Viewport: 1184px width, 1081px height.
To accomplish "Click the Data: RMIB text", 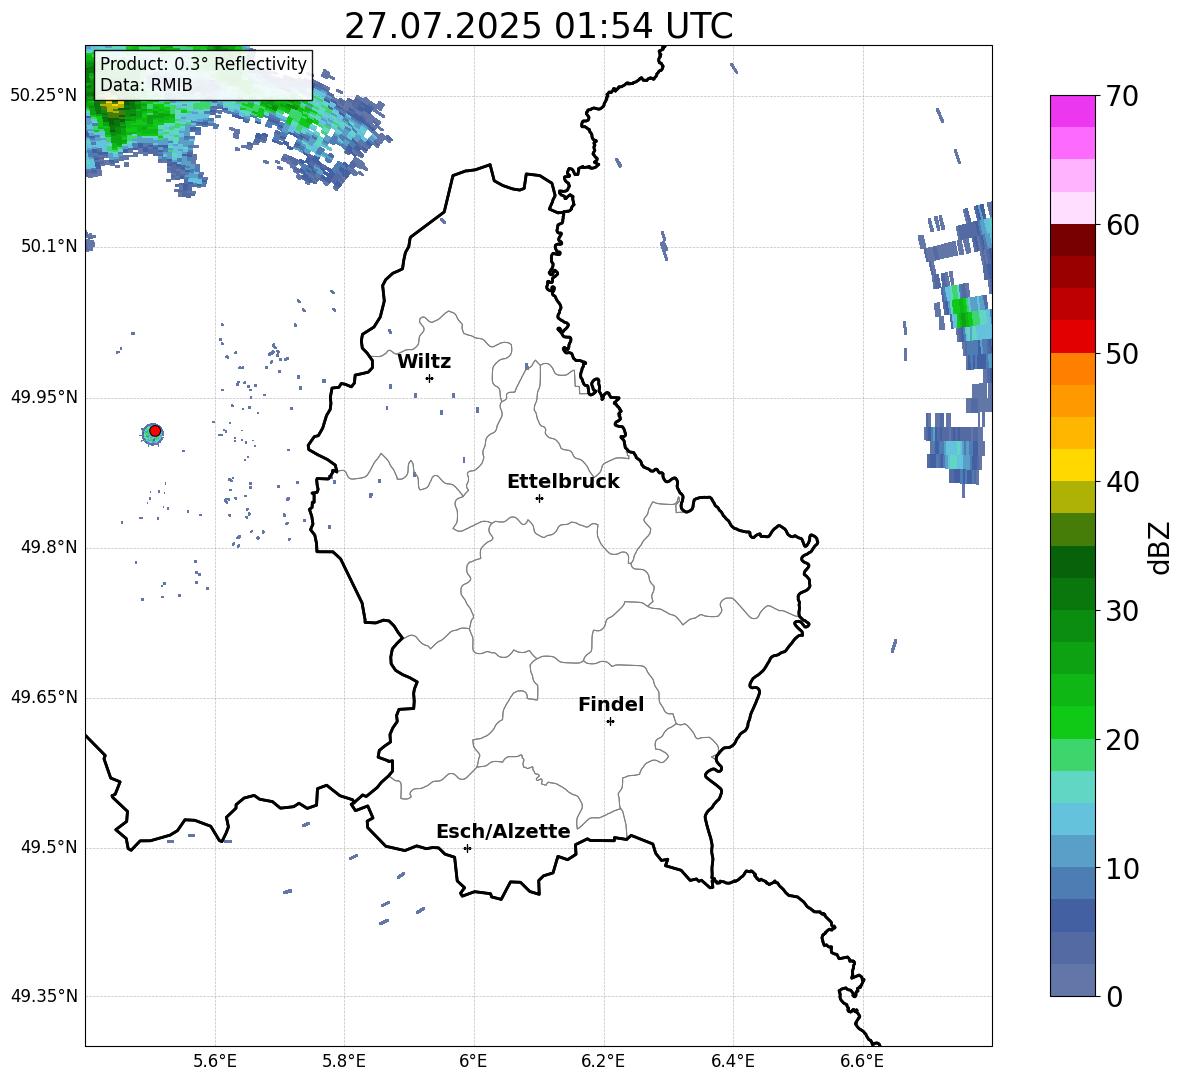I will tap(146, 85).
